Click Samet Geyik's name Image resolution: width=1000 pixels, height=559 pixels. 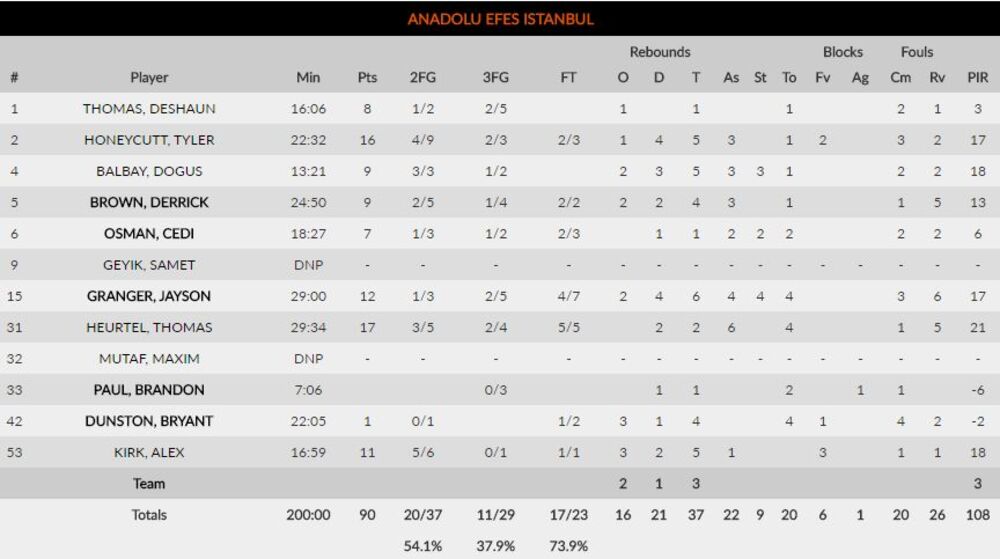click(149, 265)
